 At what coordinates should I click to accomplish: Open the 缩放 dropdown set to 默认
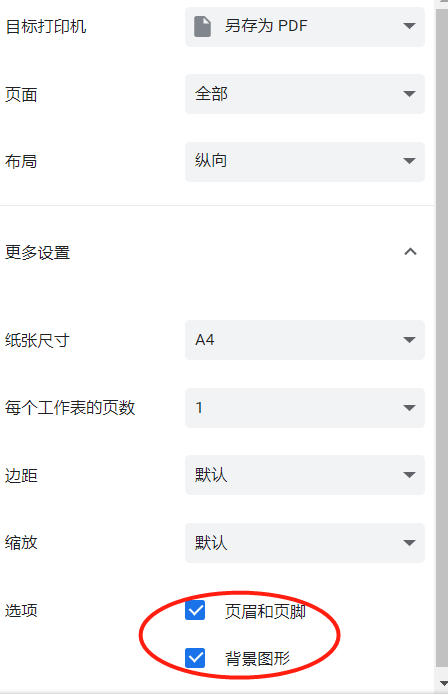305,543
